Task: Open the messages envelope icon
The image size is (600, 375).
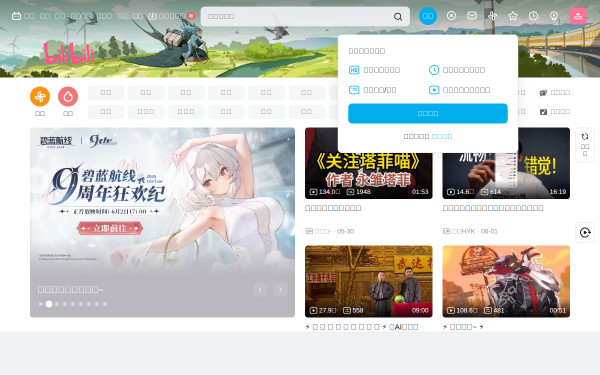Action: coord(472,16)
